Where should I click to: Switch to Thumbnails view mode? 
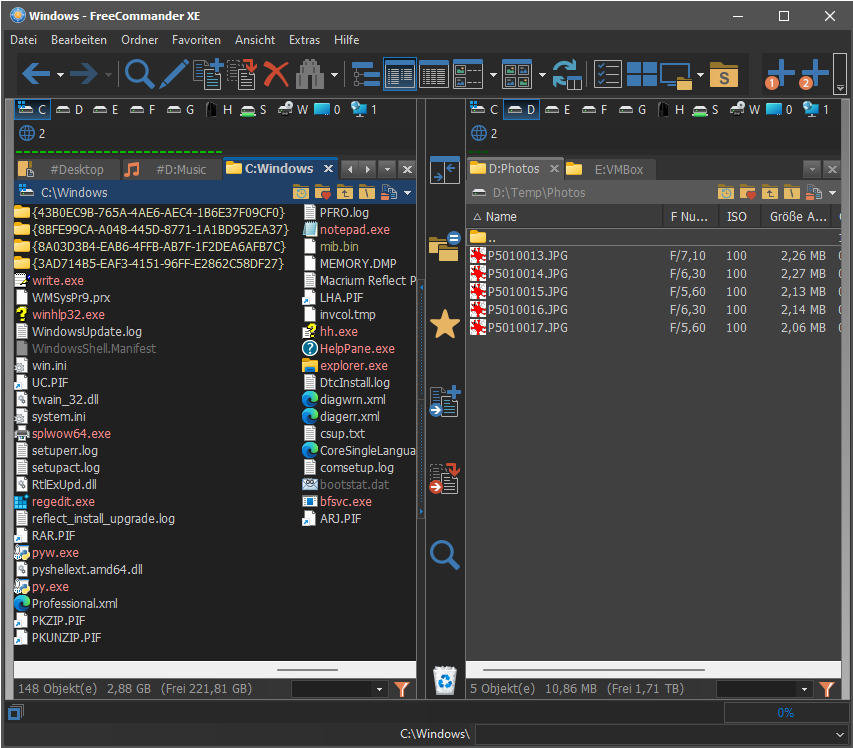coord(468,74)
